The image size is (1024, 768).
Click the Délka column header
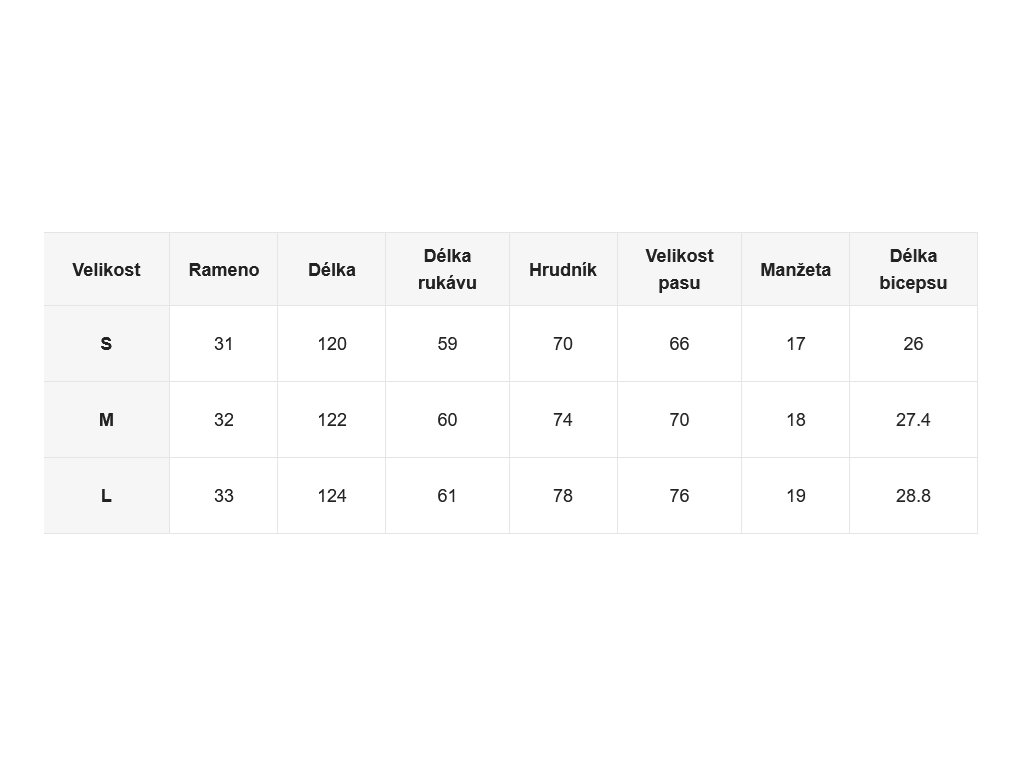(x=332, y=269)
